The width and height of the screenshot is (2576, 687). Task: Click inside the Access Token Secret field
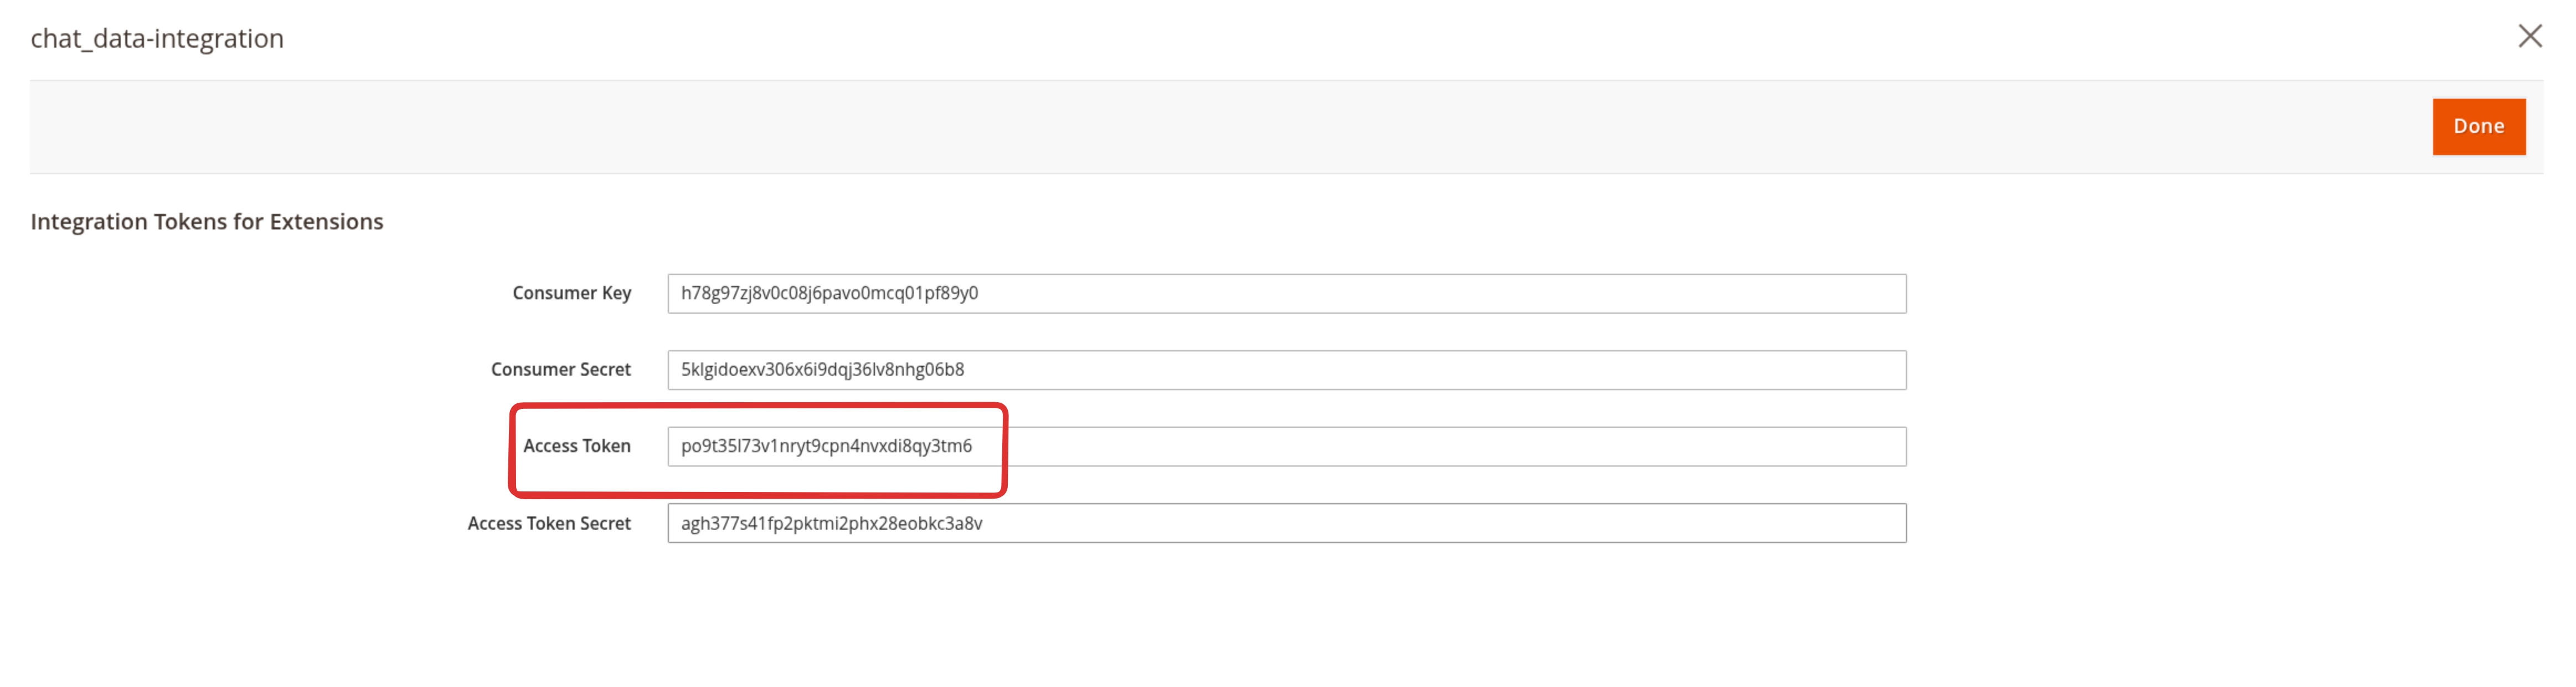point(1286,524)
